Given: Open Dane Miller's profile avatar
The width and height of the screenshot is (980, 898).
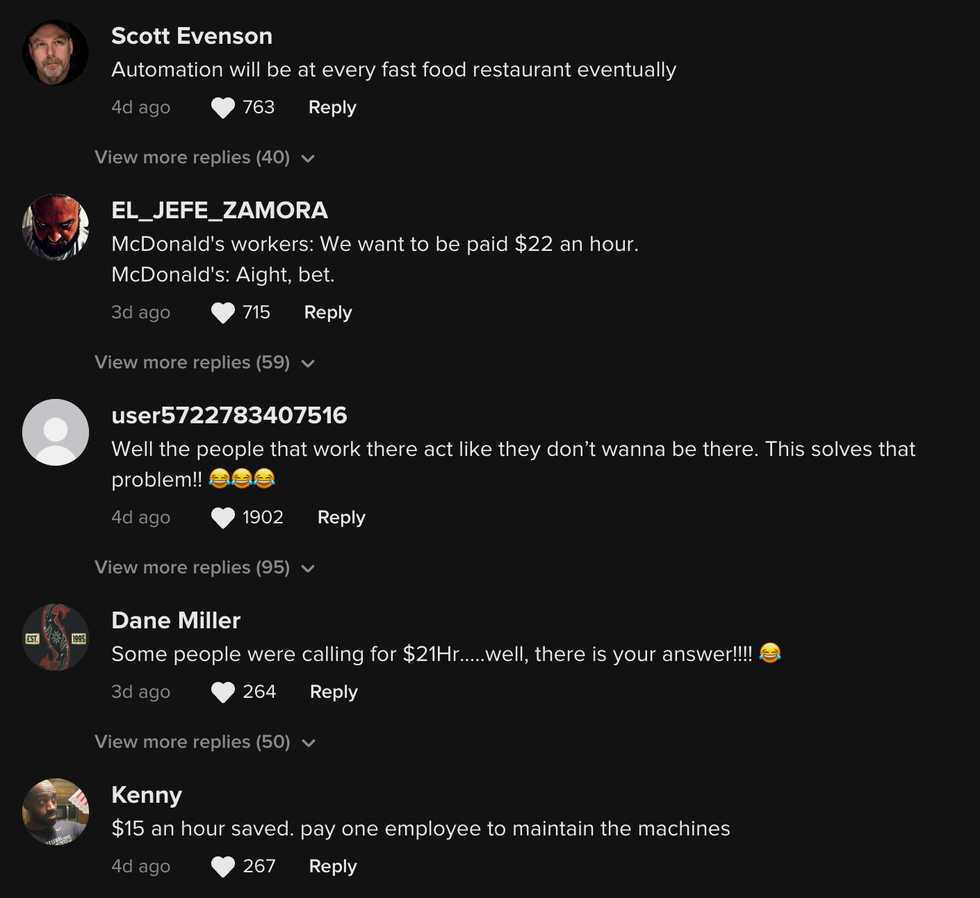Looking at the screenshot, I should click(55, 637).
